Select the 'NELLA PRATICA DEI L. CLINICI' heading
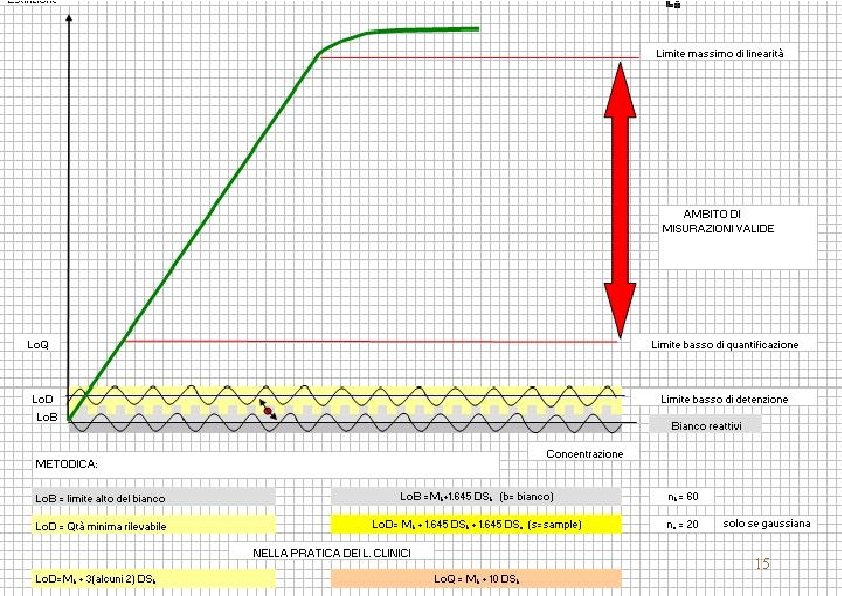 [x=332, y=553]
